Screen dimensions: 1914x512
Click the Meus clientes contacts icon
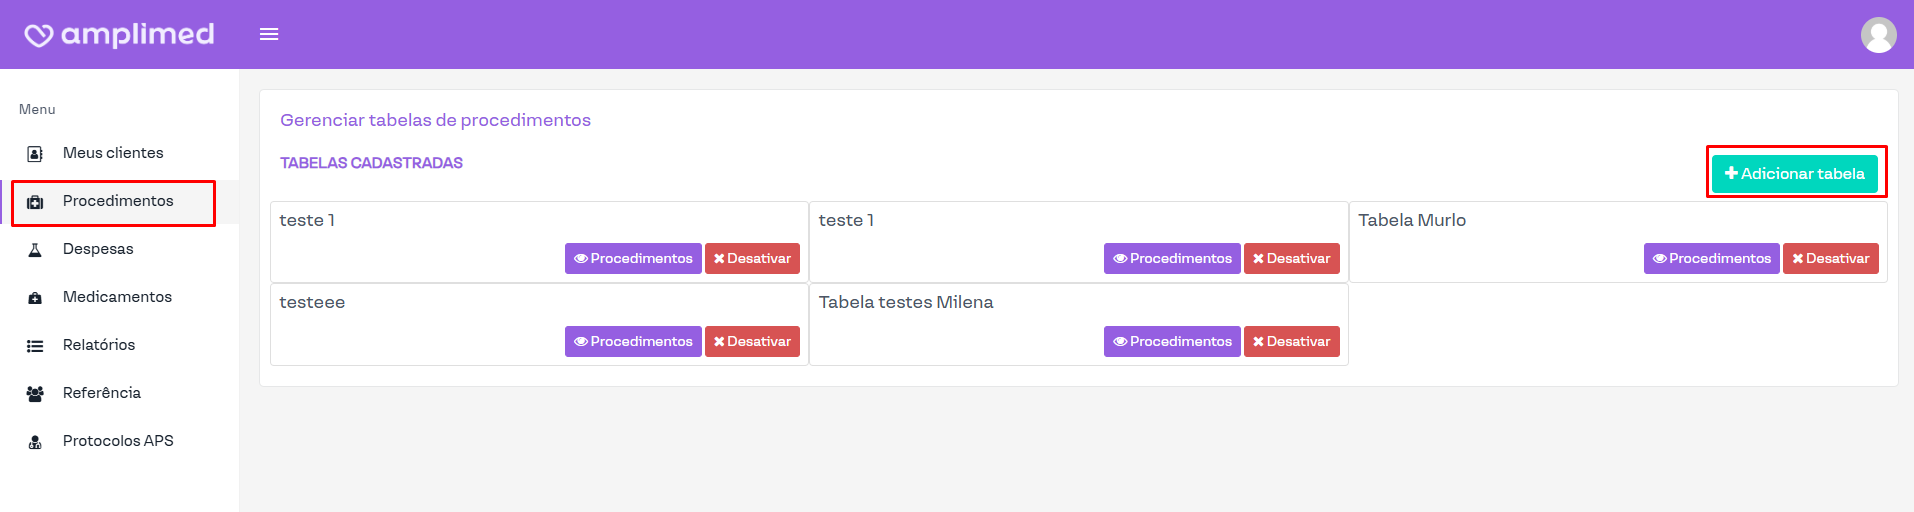35,154
